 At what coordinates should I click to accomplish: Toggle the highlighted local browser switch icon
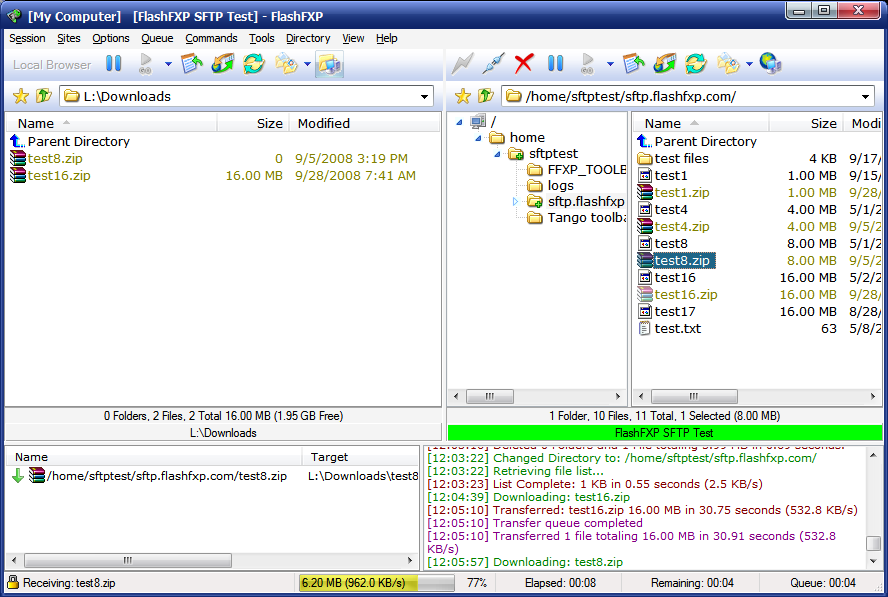coord(329,64)
